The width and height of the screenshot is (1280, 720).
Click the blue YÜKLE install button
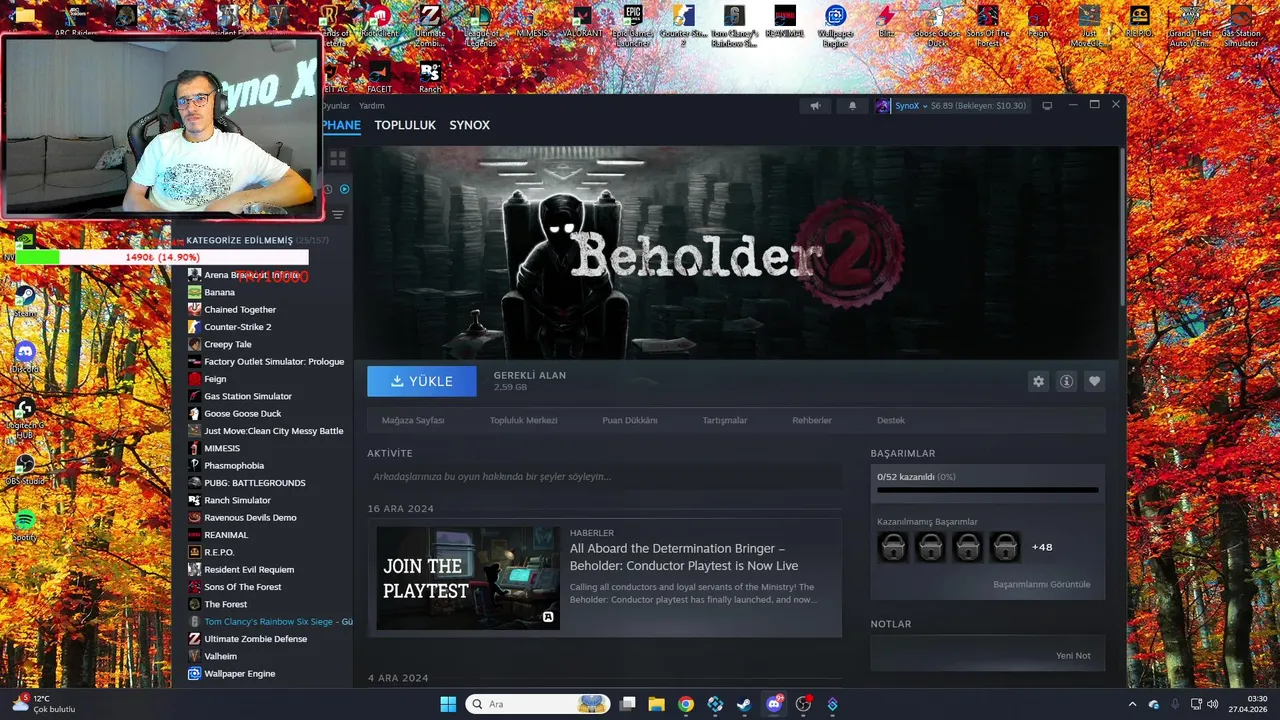pyautogui.click(x=422, y=381)
